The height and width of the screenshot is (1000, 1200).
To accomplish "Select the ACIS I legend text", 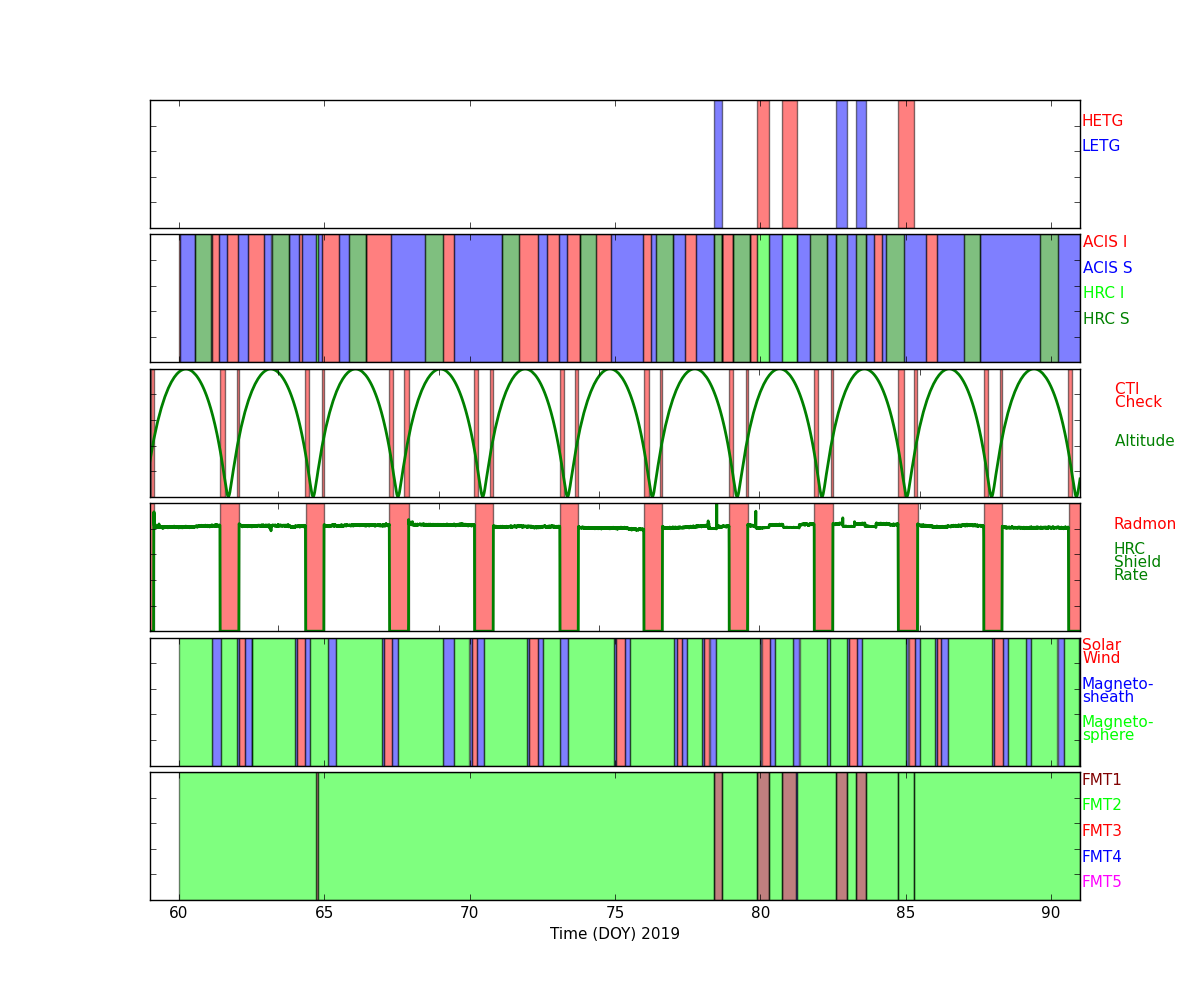I will click(1104, 242).
